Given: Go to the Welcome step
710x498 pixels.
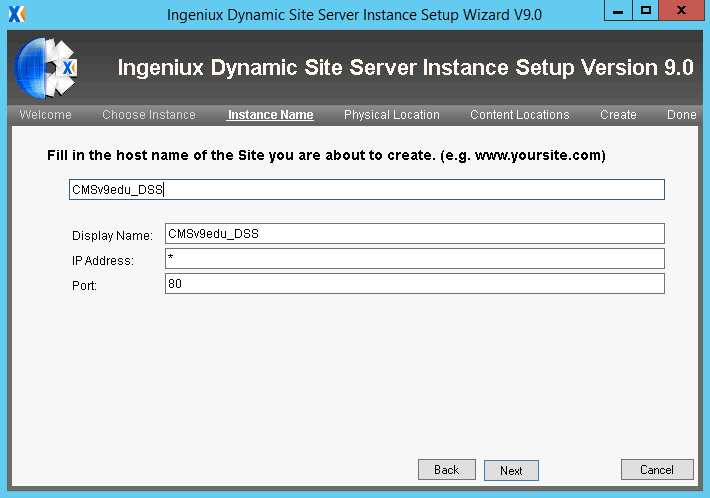Looking at the screenshot, I should (x=45, y=115).
